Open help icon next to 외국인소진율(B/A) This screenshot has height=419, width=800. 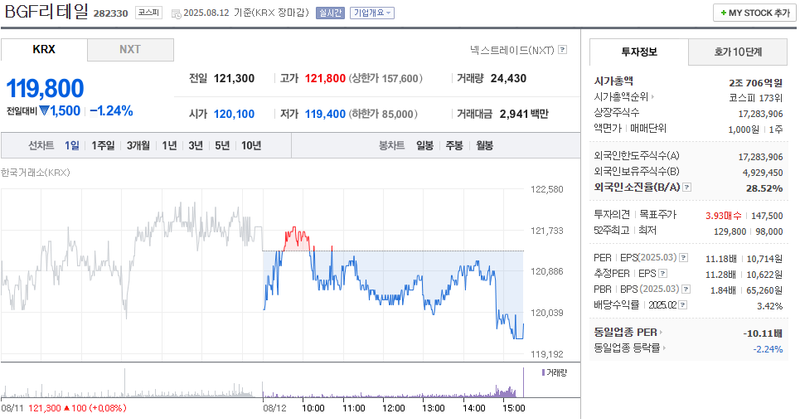687,187
